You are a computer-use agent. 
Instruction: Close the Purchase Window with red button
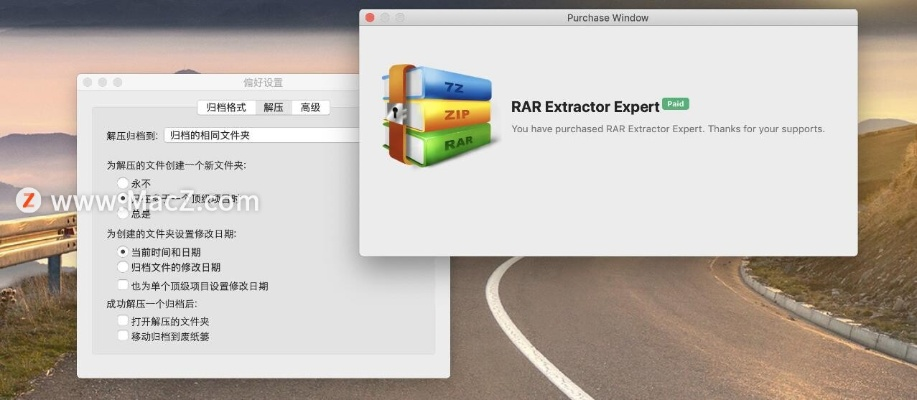[x=370, y=18]
